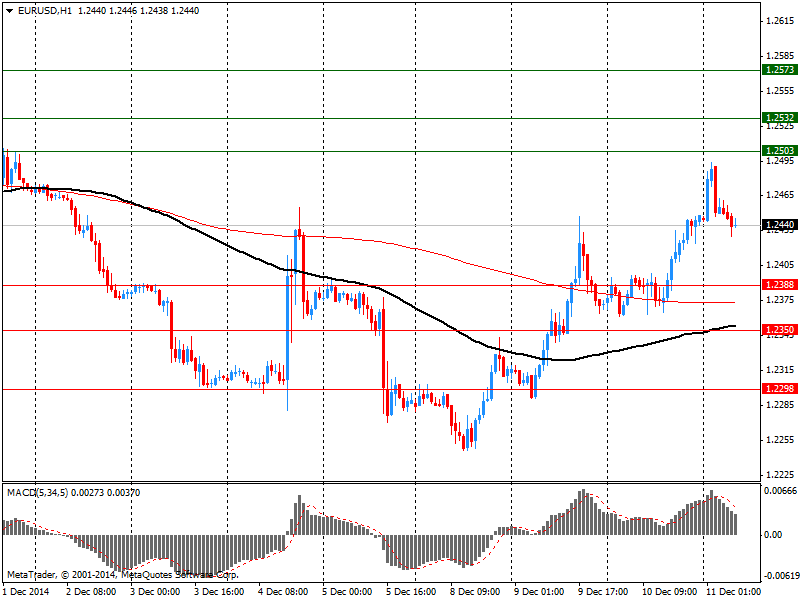Select the 1.2350 red support level label
Image resolution: width=800 pixels, height=600 pixels.
tap(780, 330)
